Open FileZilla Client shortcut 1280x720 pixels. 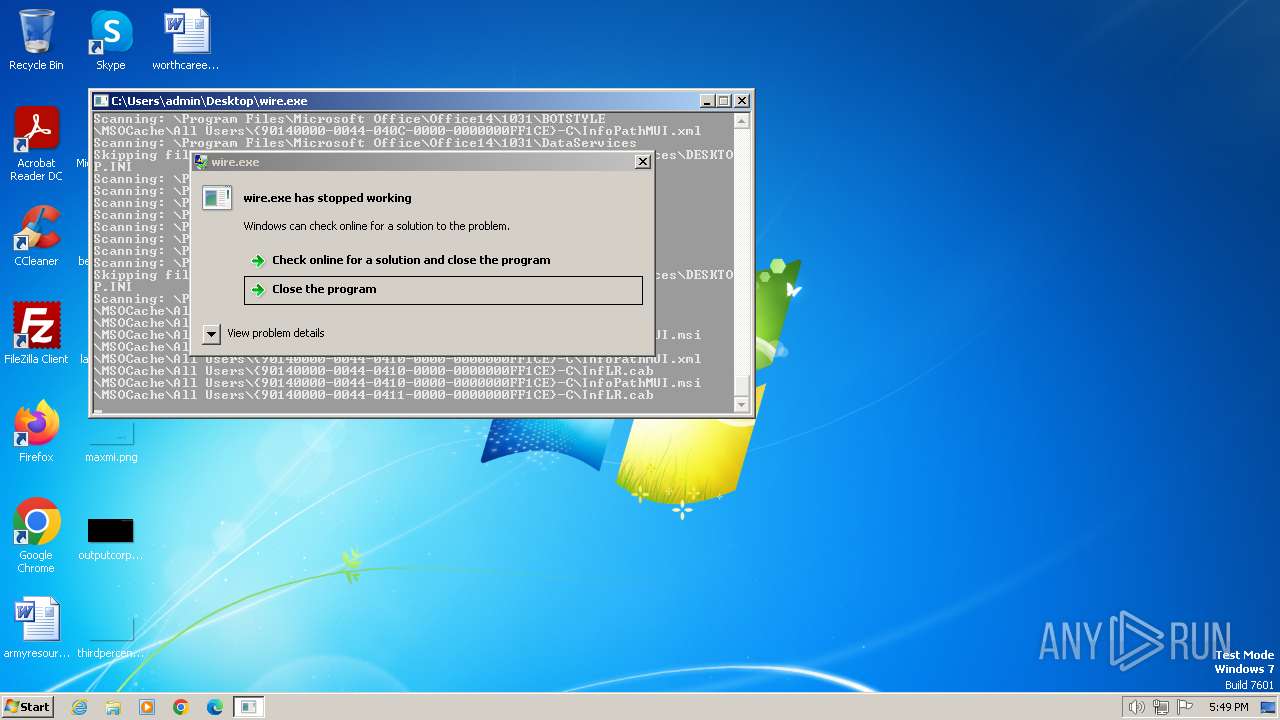(36, 334)
